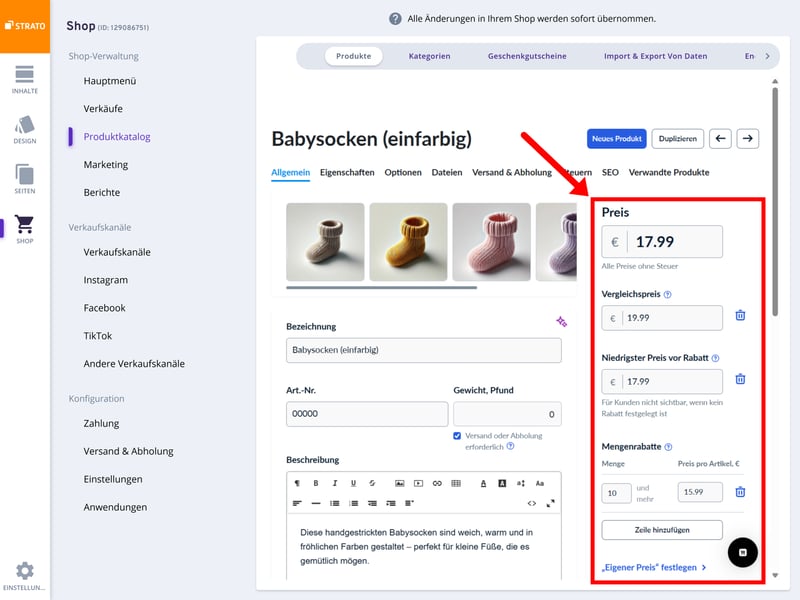The width and height of the screenshot is (800, 600).
Task: Click the Bezeichnung input field
Action: coord(423,350)
